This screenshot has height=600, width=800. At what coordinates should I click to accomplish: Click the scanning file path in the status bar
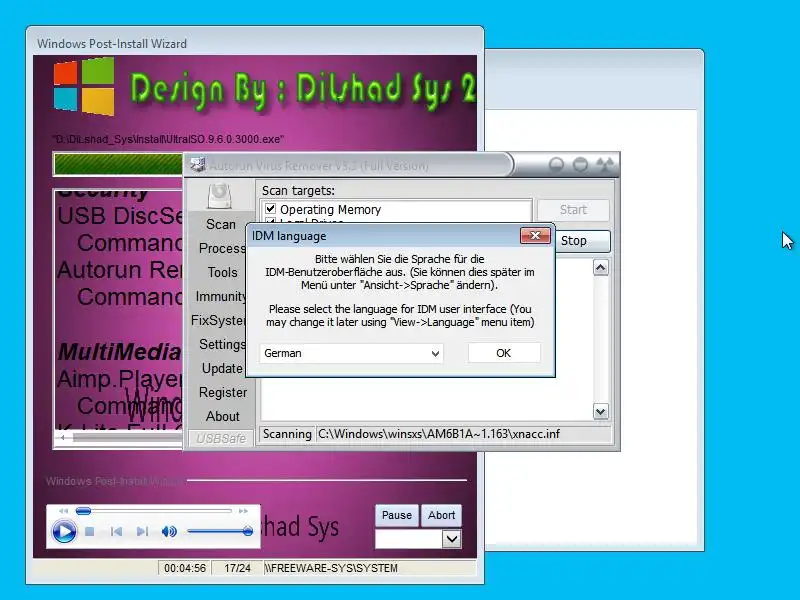tap(439, 434)
